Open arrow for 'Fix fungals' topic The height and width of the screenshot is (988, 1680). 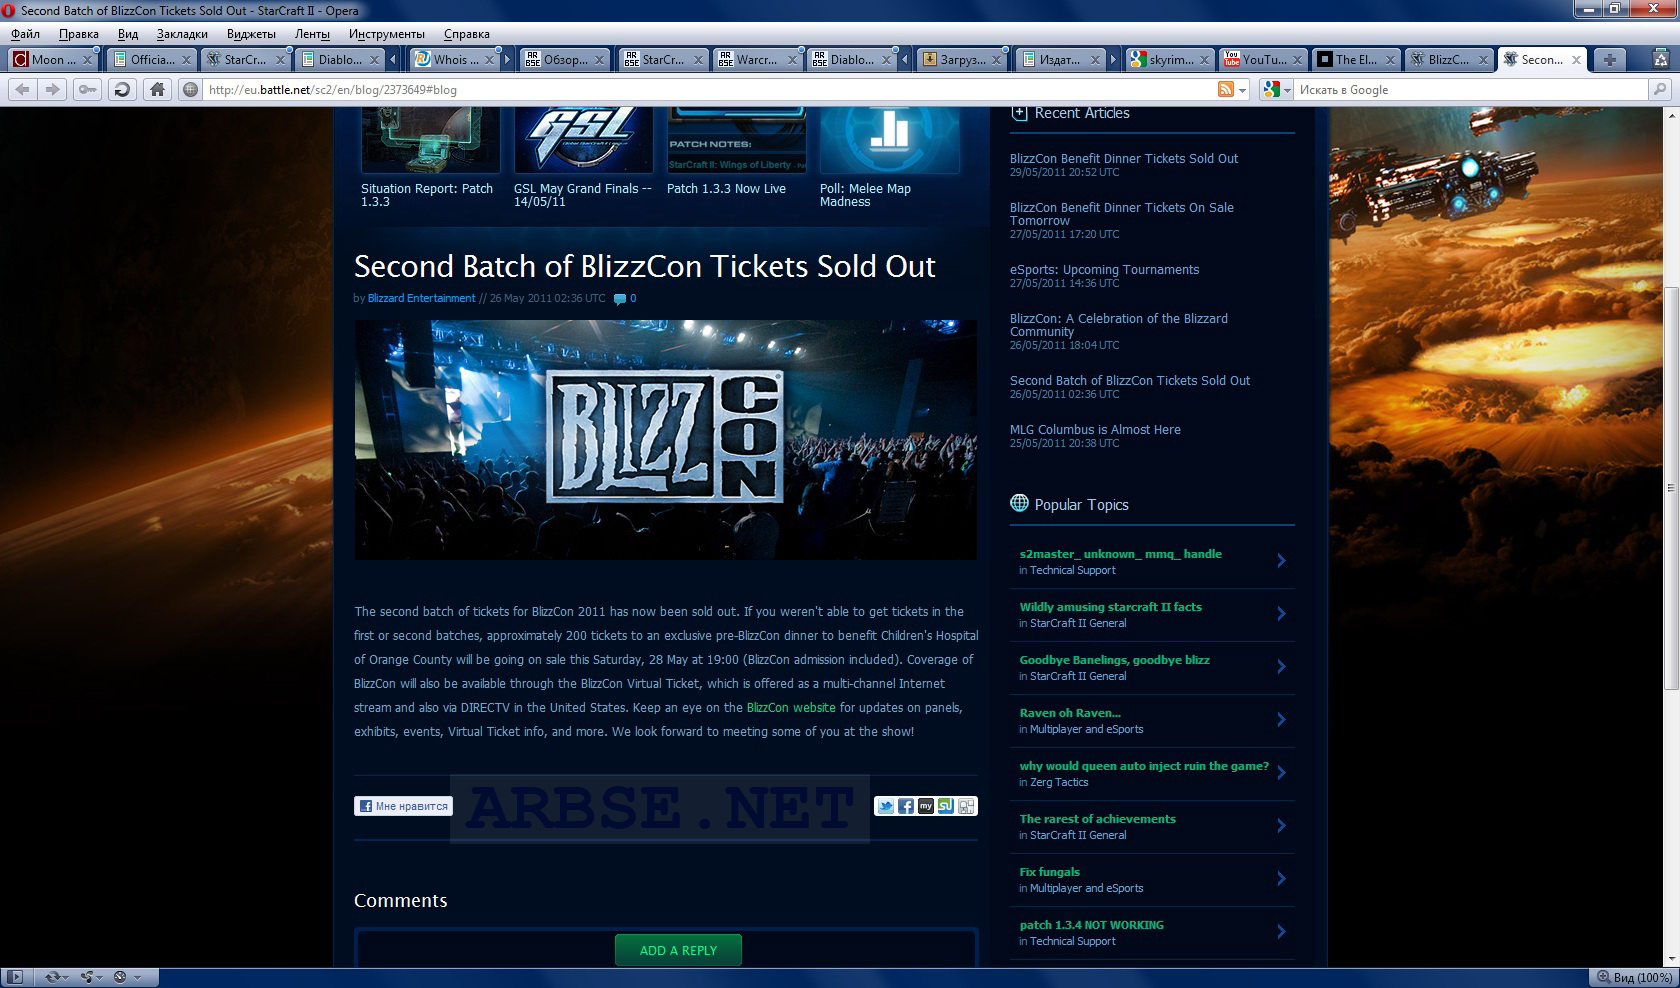pyautogui.click(x=1281, y=879)
